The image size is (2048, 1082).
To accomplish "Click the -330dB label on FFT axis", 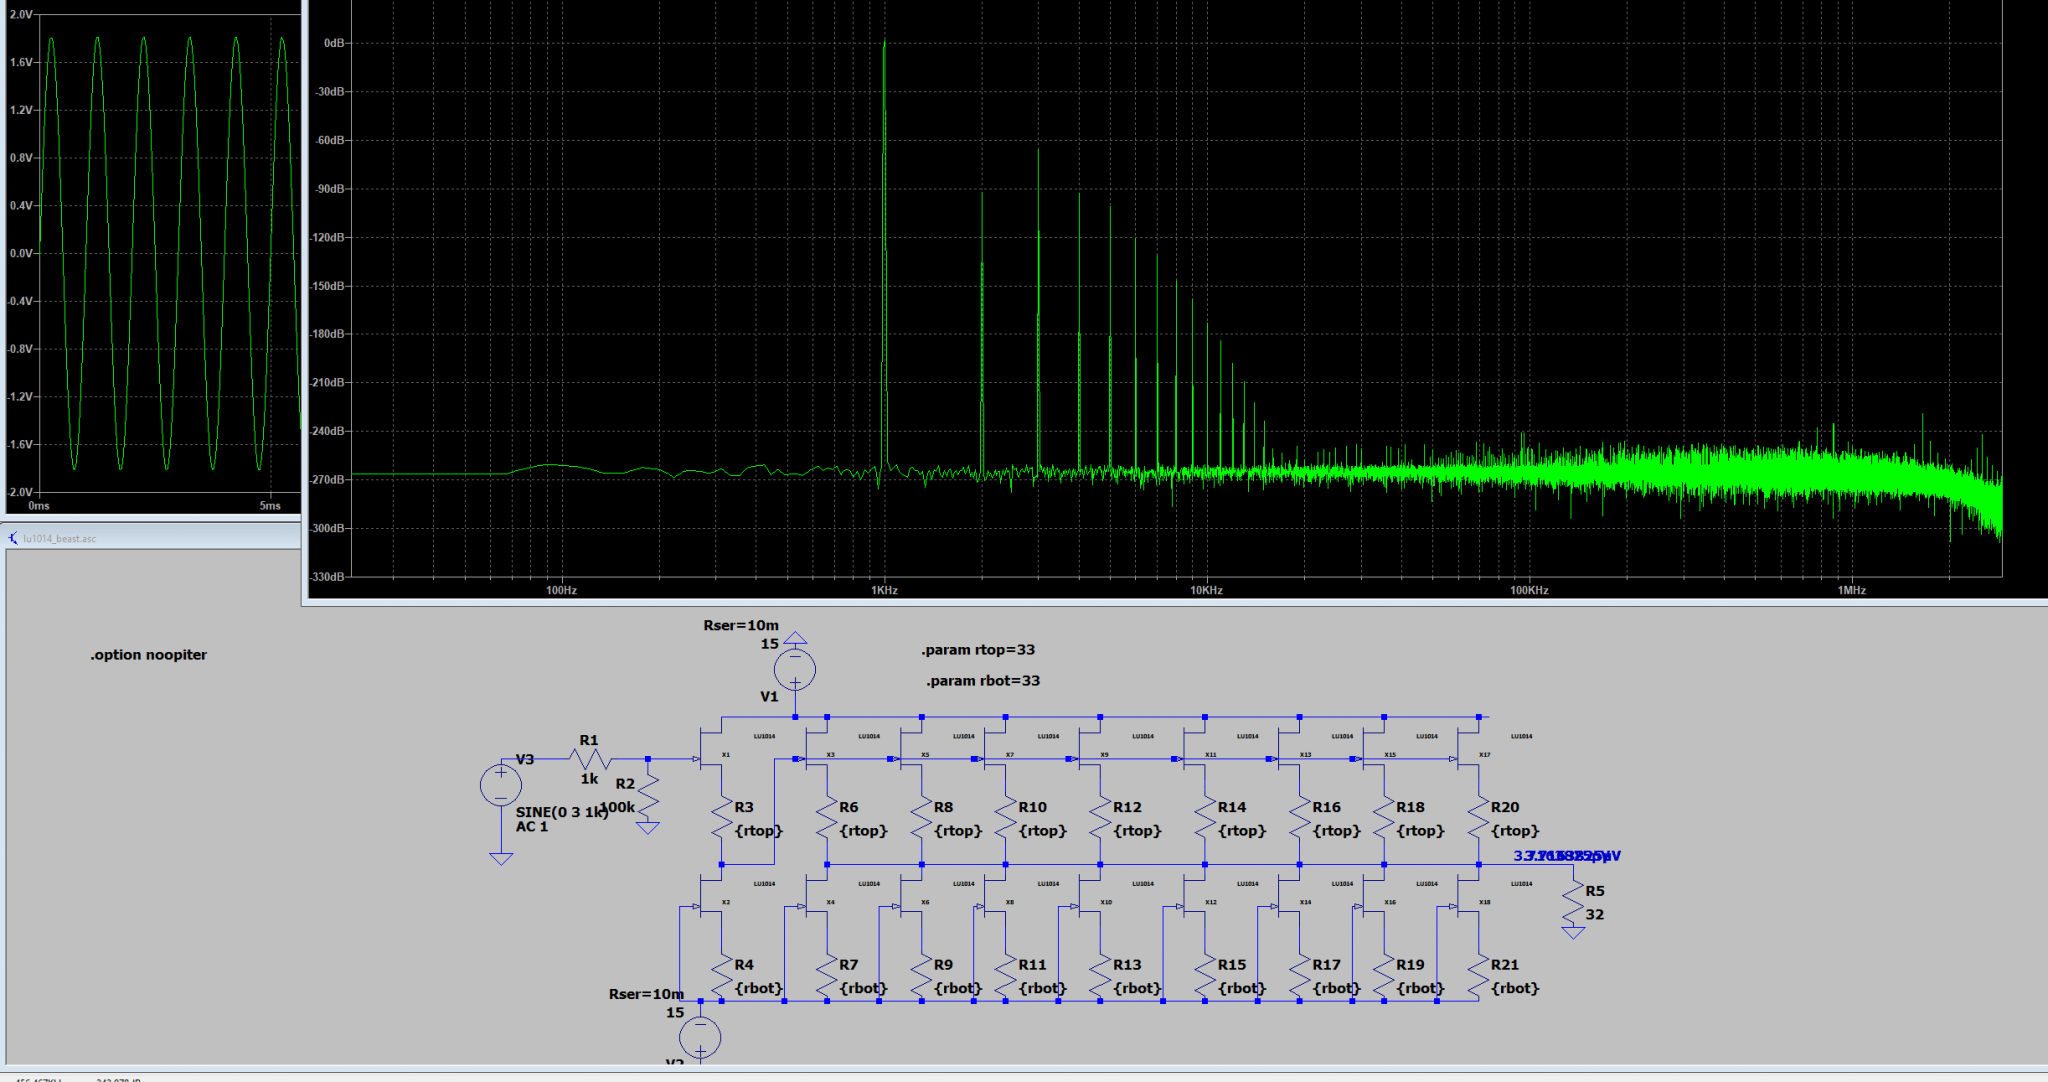I will (x=328, y=577).
